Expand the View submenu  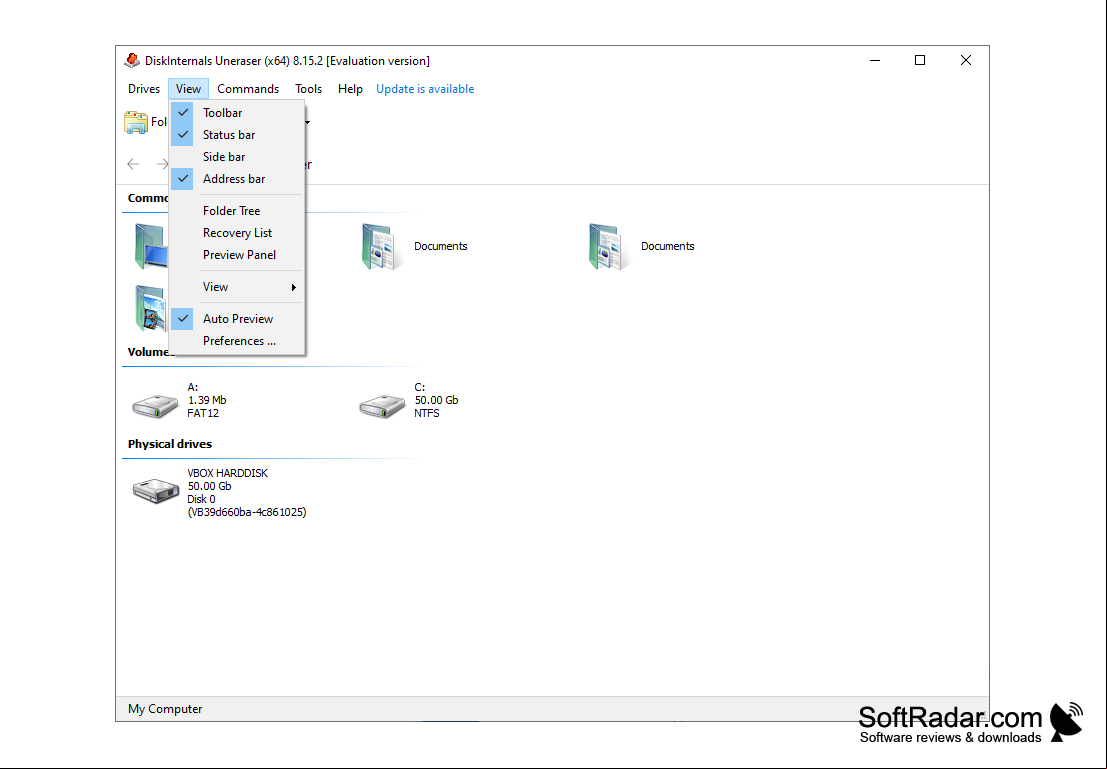[x=237, y=287]
